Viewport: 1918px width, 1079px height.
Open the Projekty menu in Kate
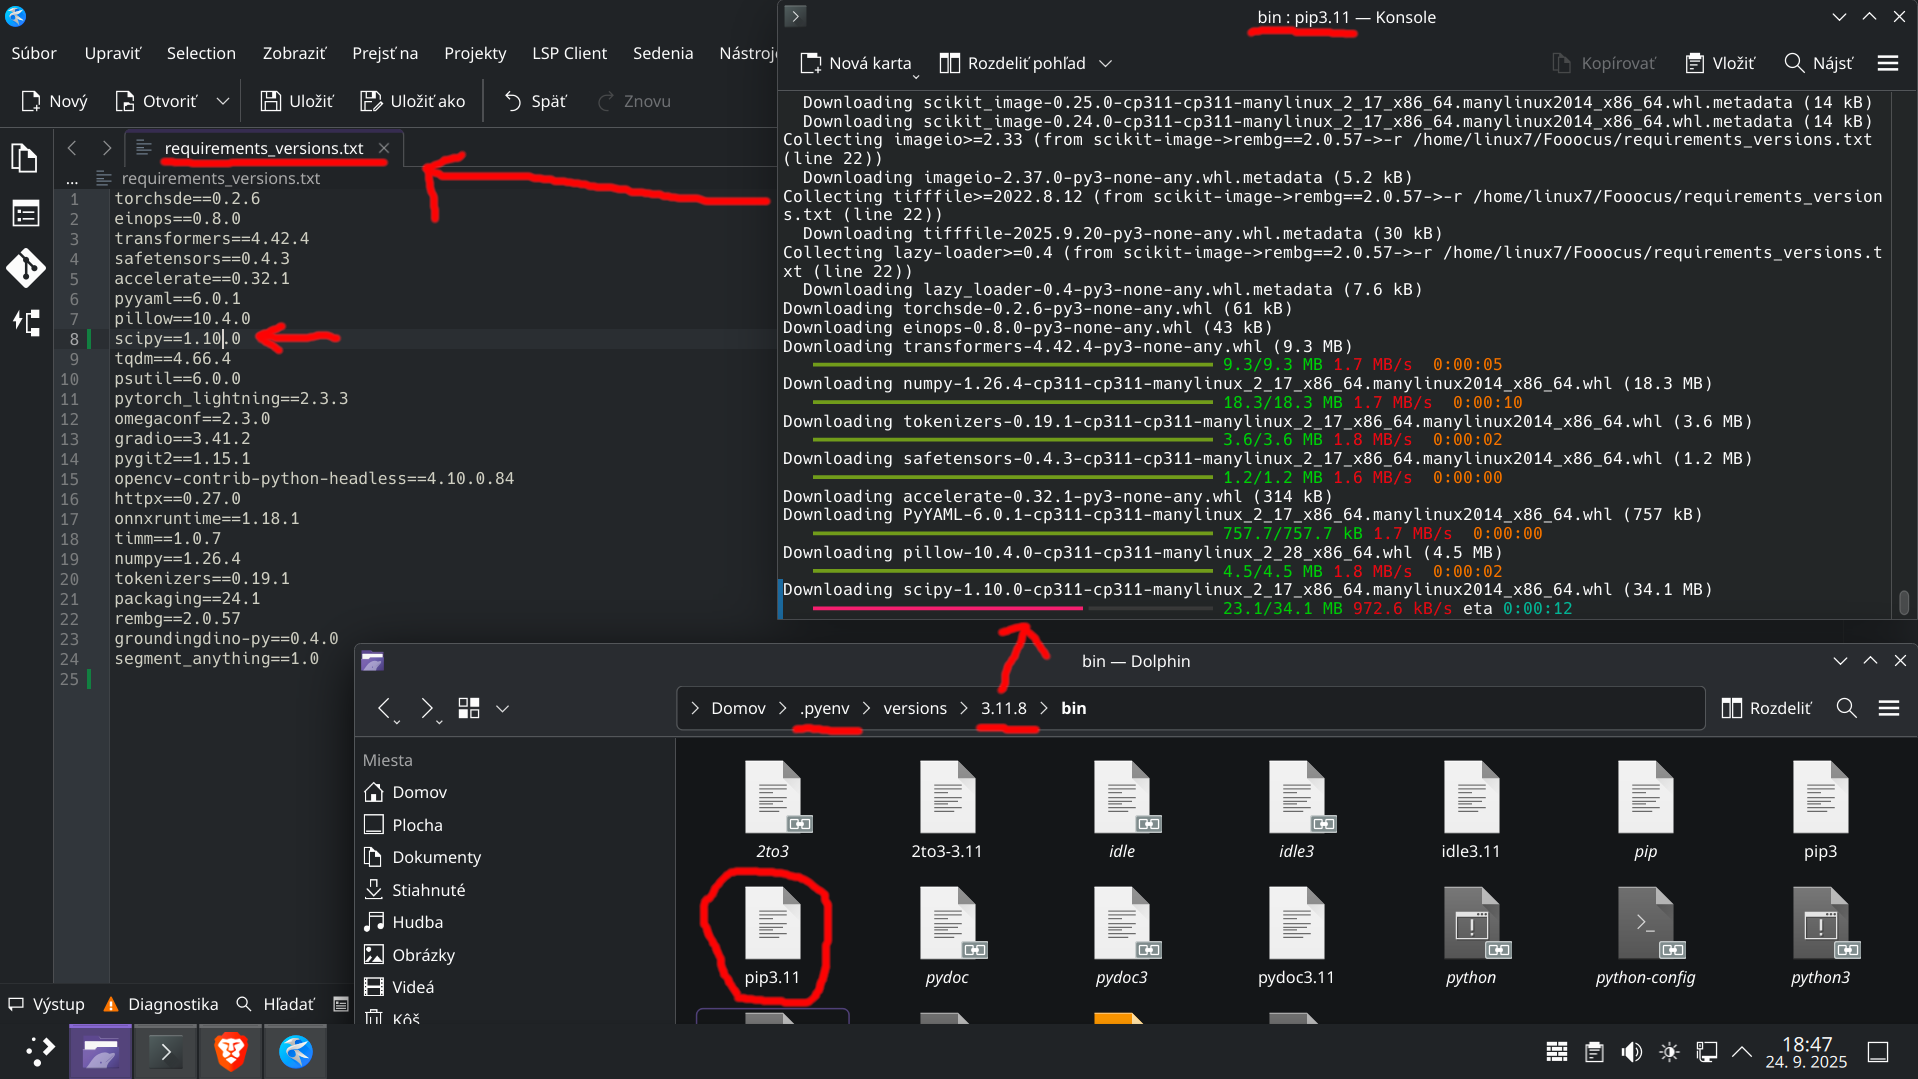[x=474, y=53]
